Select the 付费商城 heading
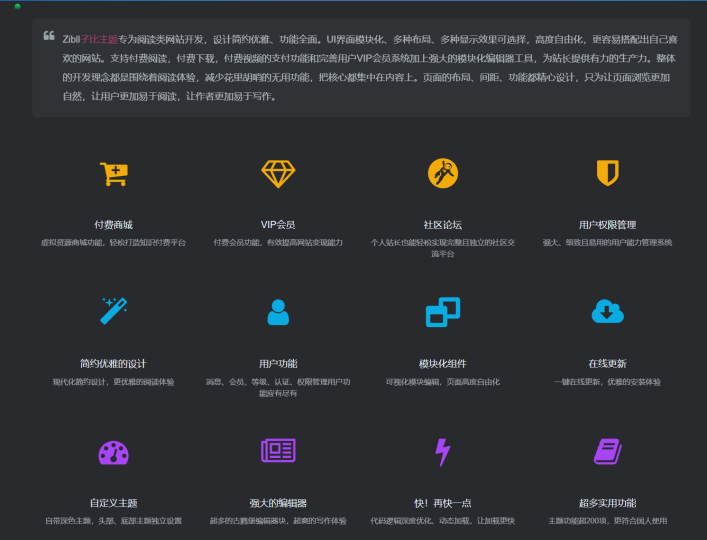 pyautogui.click(x=114, y=225)
